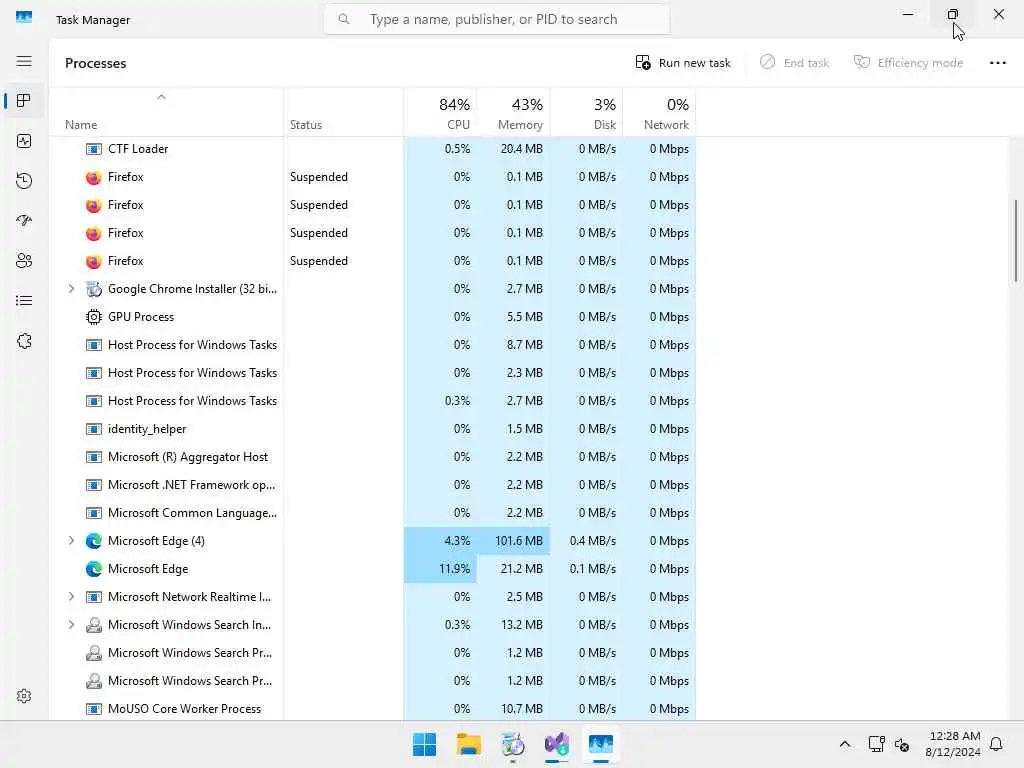Click the Microsoft Windows Search In... icon

click(x=93, y=625)
